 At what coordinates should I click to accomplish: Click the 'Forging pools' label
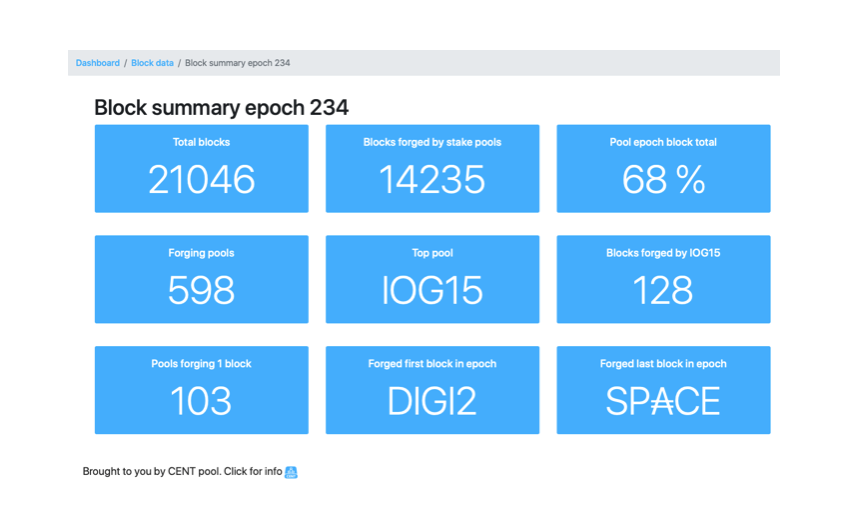[x=201, y=253]
